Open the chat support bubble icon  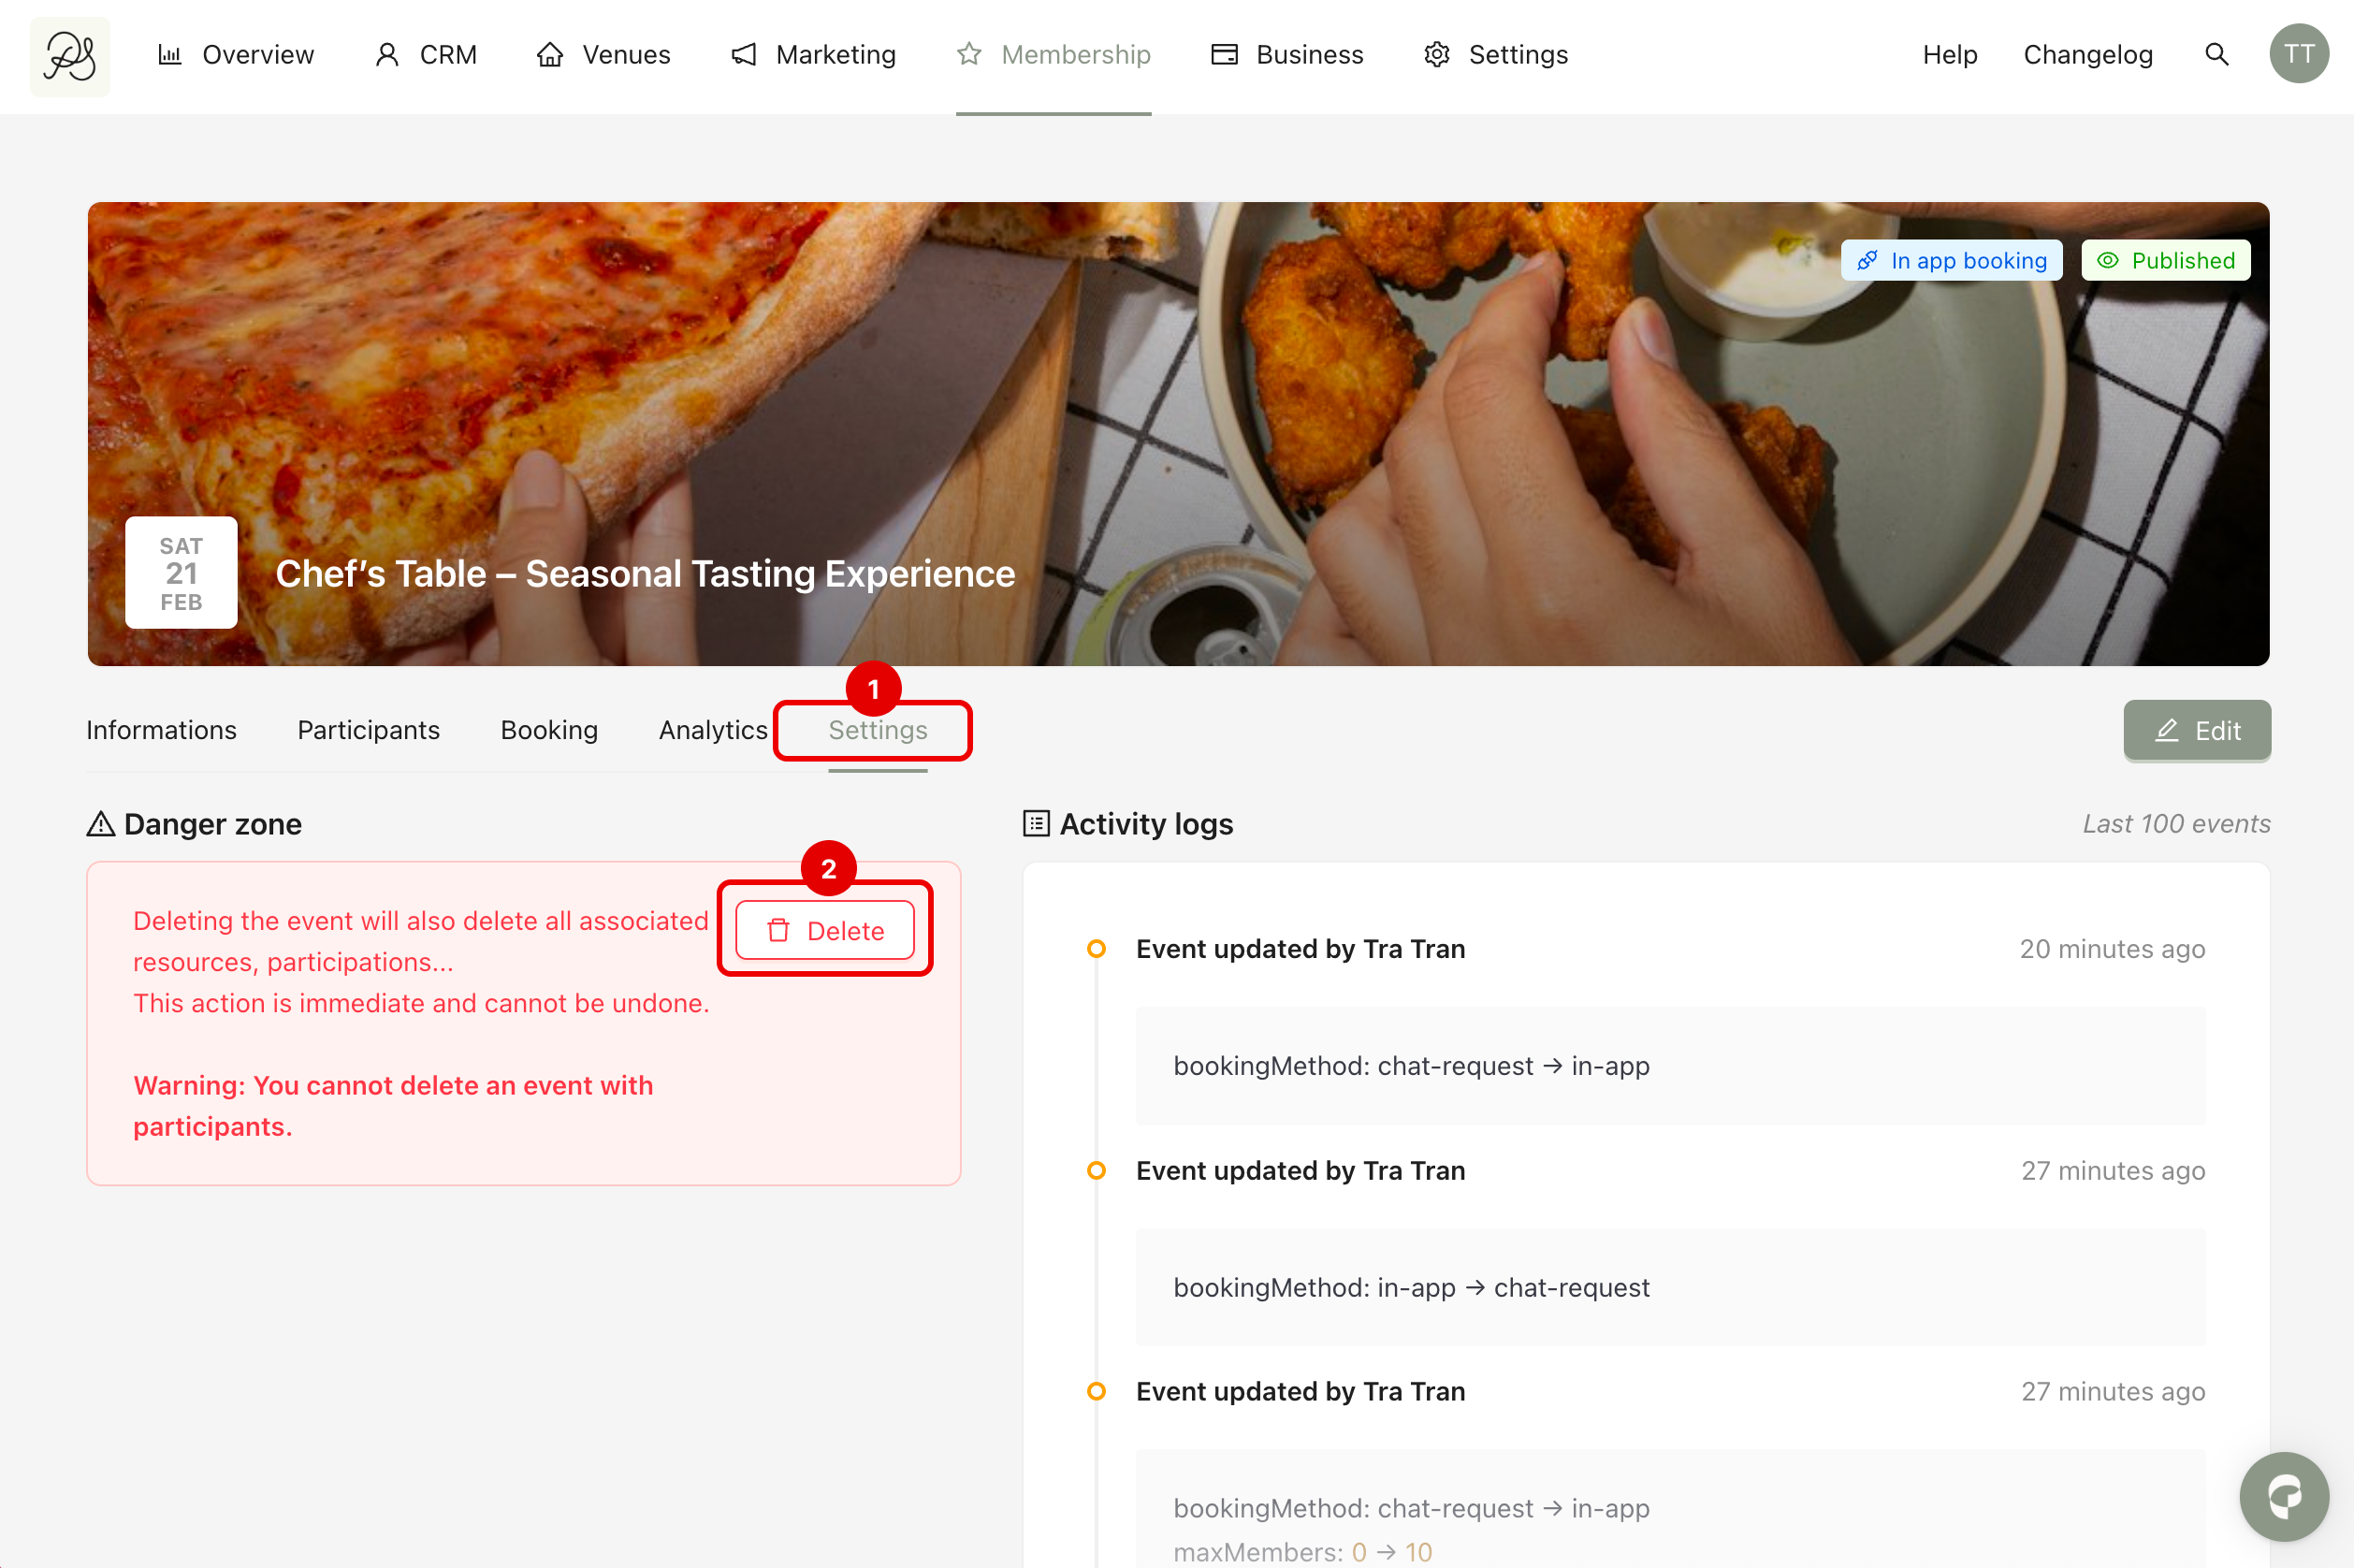point(2284,1496)
